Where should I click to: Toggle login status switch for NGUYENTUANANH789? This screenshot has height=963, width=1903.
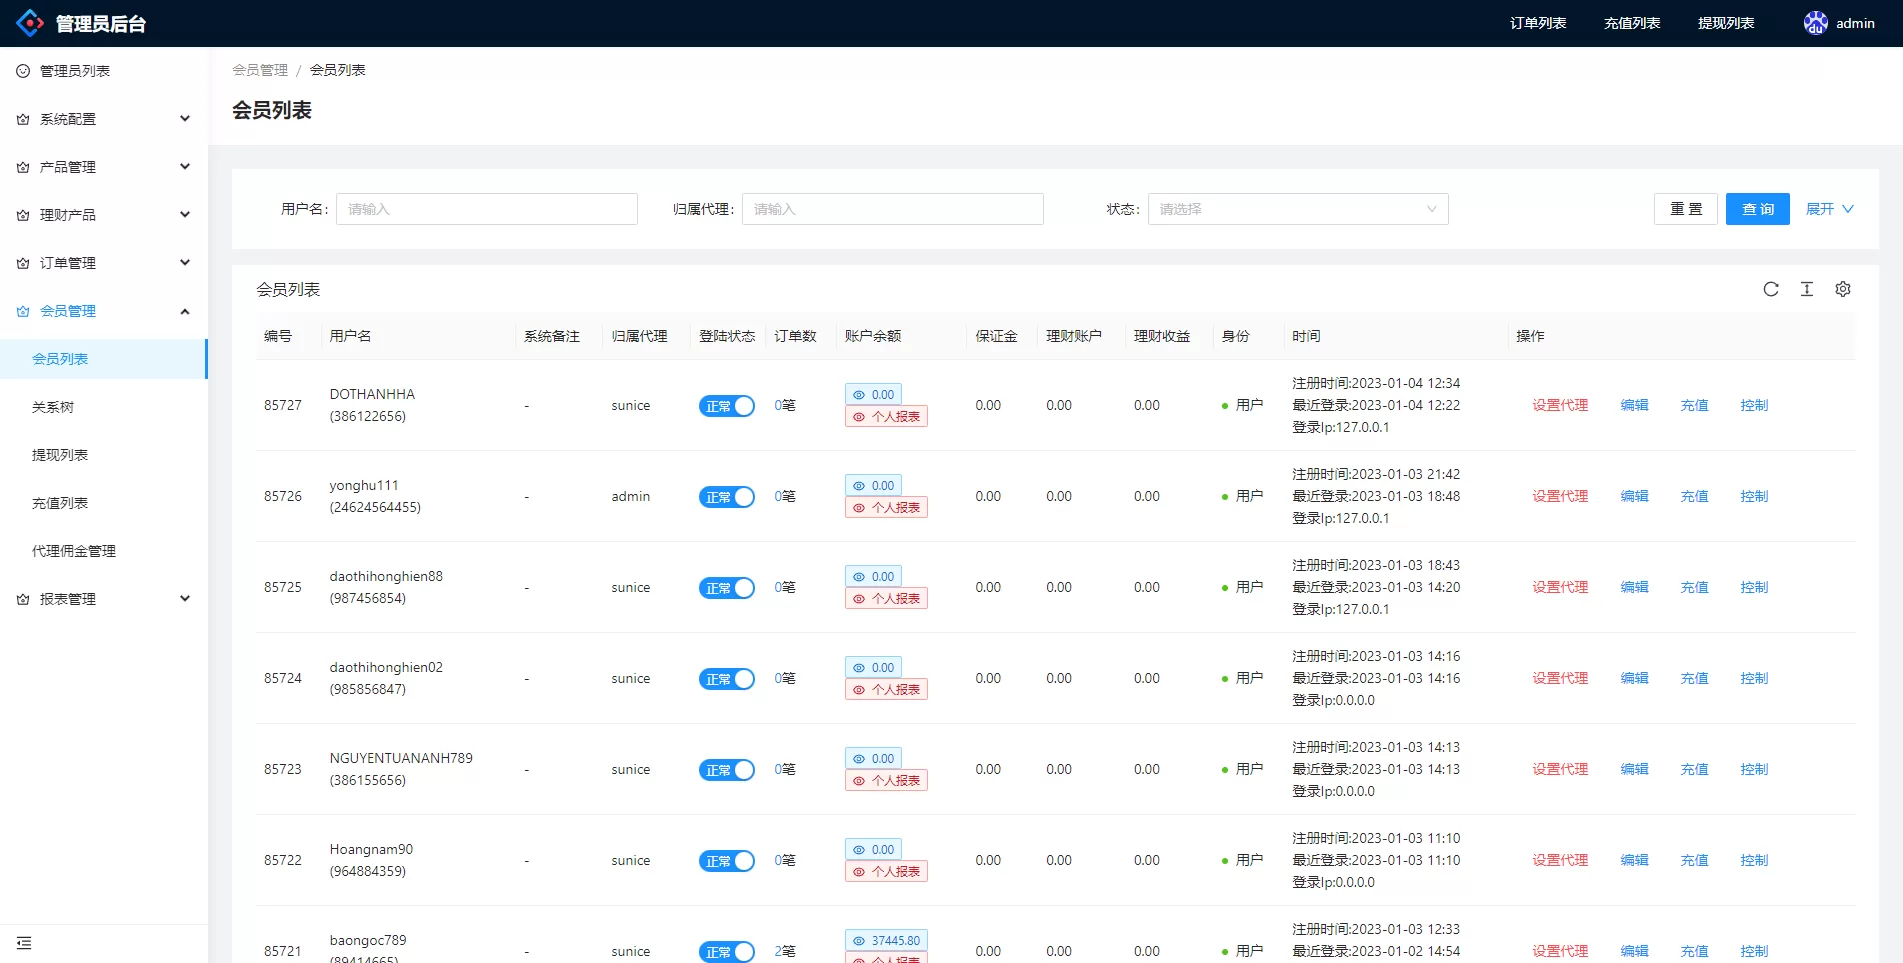tap(727, 770)
